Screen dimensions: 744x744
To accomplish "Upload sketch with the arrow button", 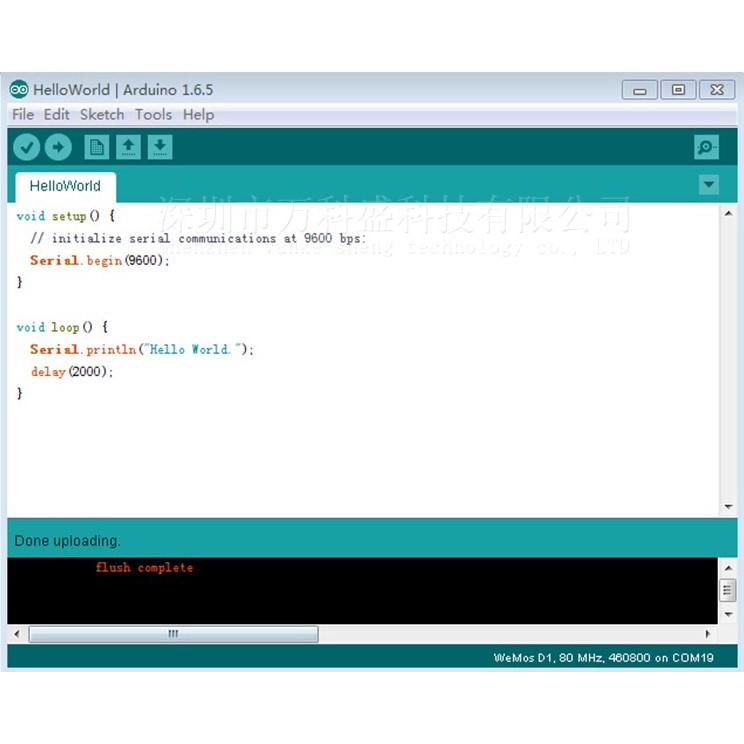I will (58, 147).
